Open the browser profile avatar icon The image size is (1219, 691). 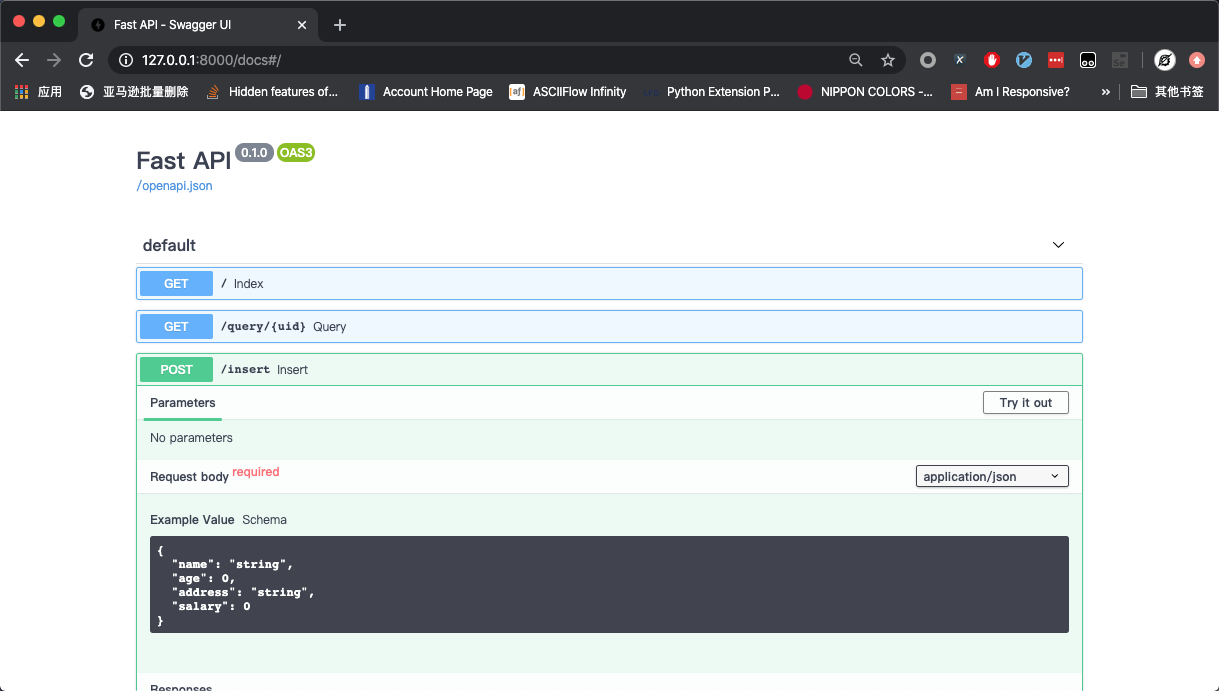[x=1165, y=60]
